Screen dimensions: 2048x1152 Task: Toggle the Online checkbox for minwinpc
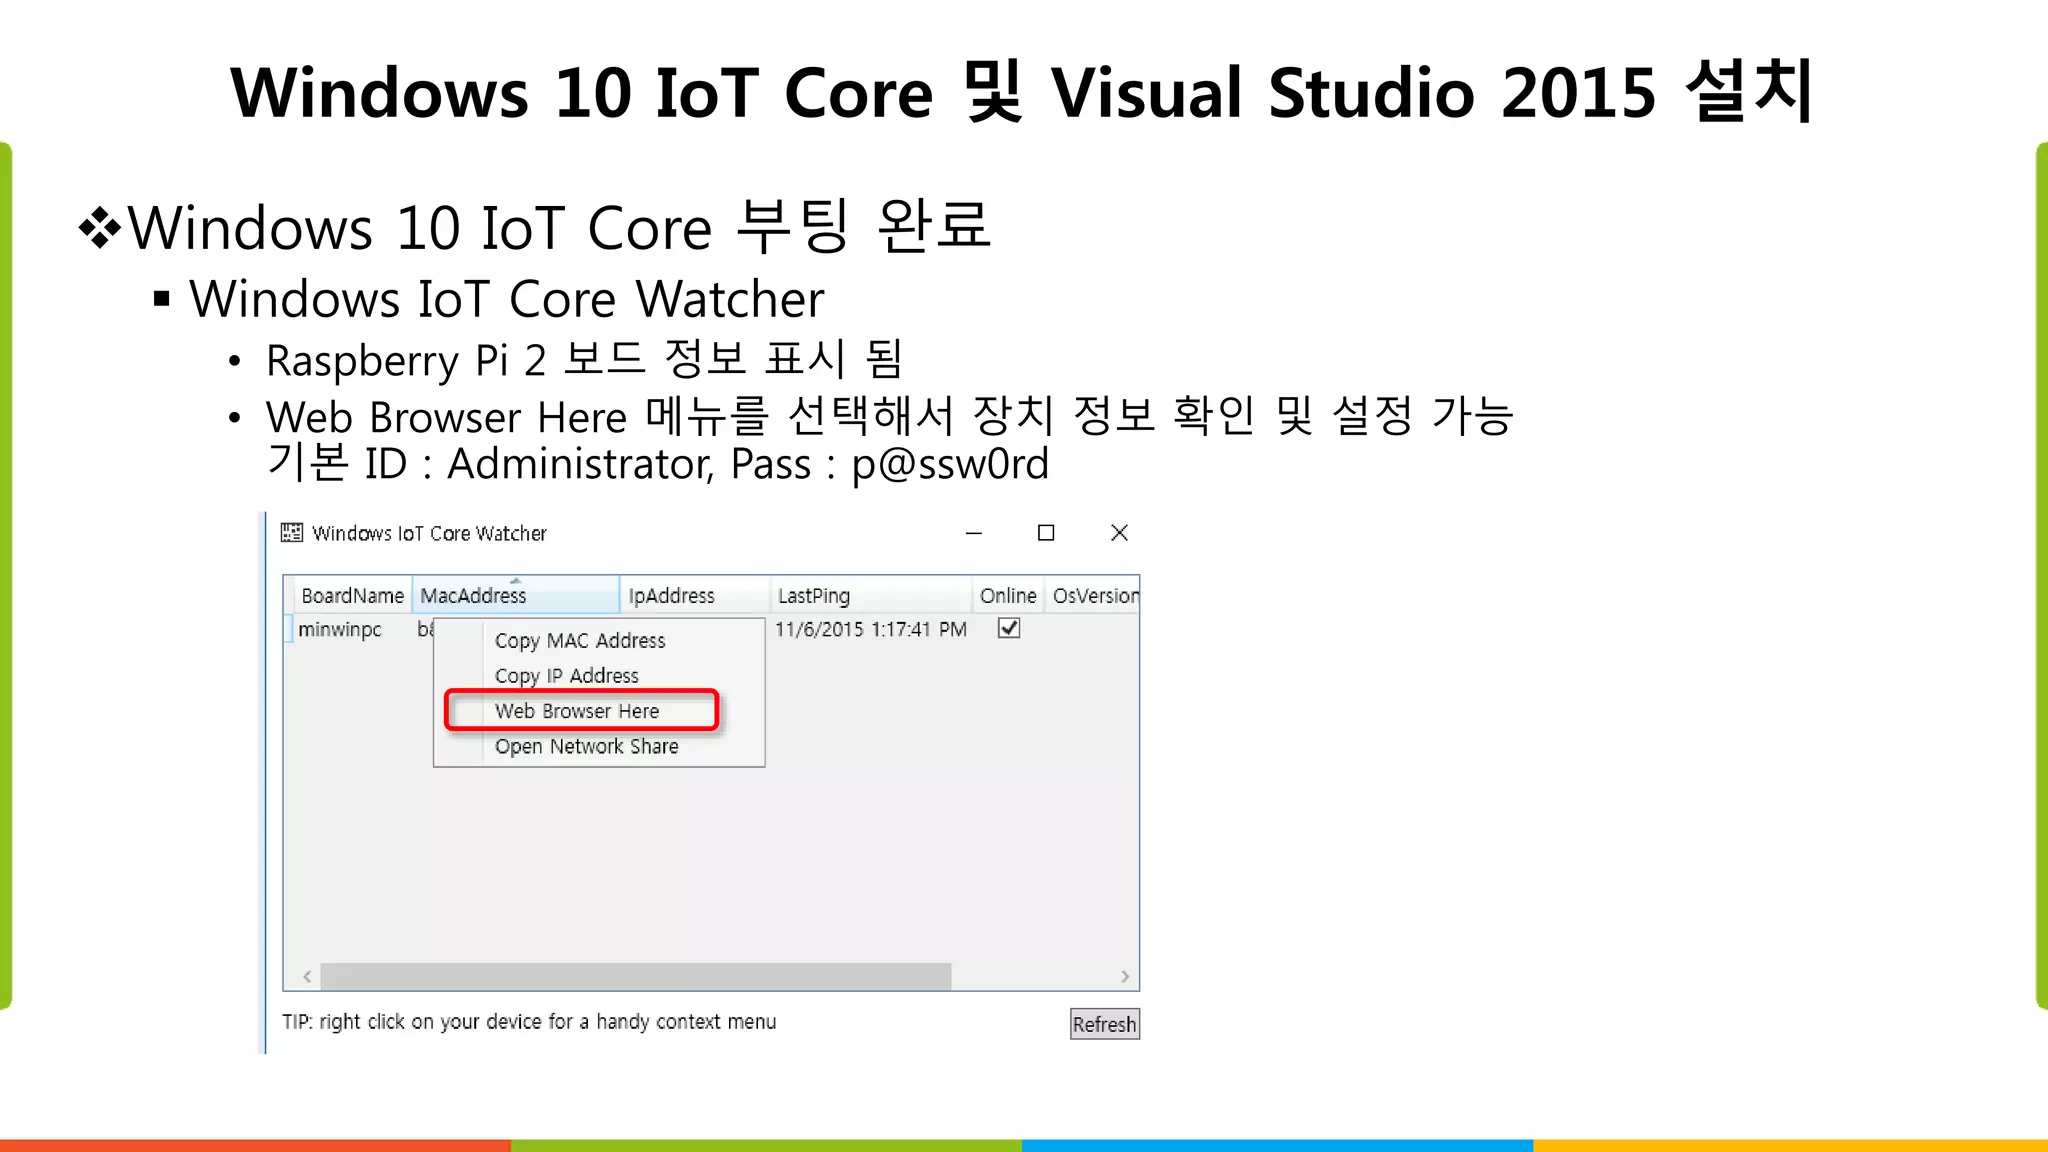pyautogui.click(x=1009, y=629)
